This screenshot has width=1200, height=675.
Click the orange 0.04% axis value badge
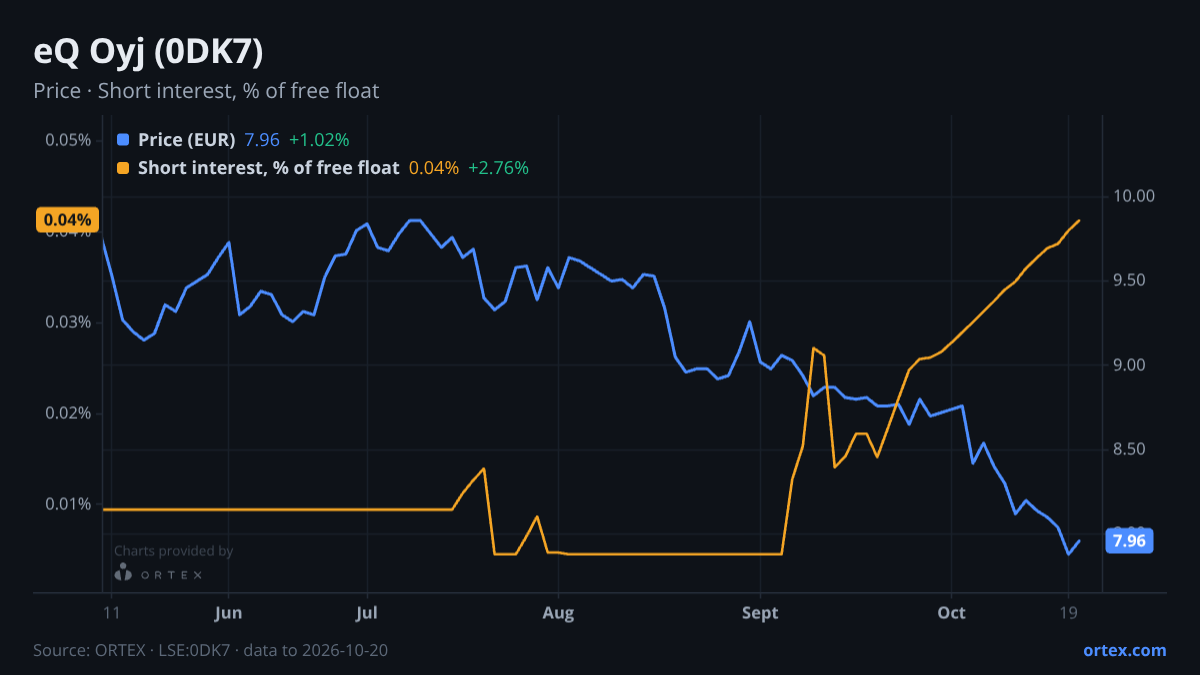pyautogui.click(x=68, y=220)
